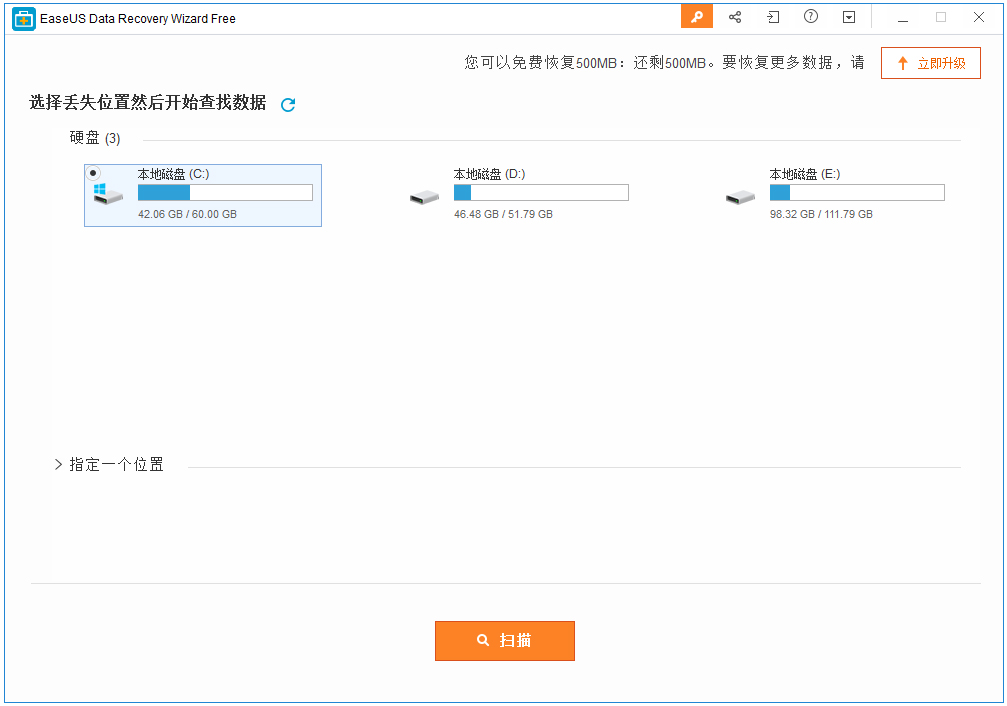The image size is (1007, 706).
Task: Open the title bar dropdown menu icon
Action: click(849, 17)
